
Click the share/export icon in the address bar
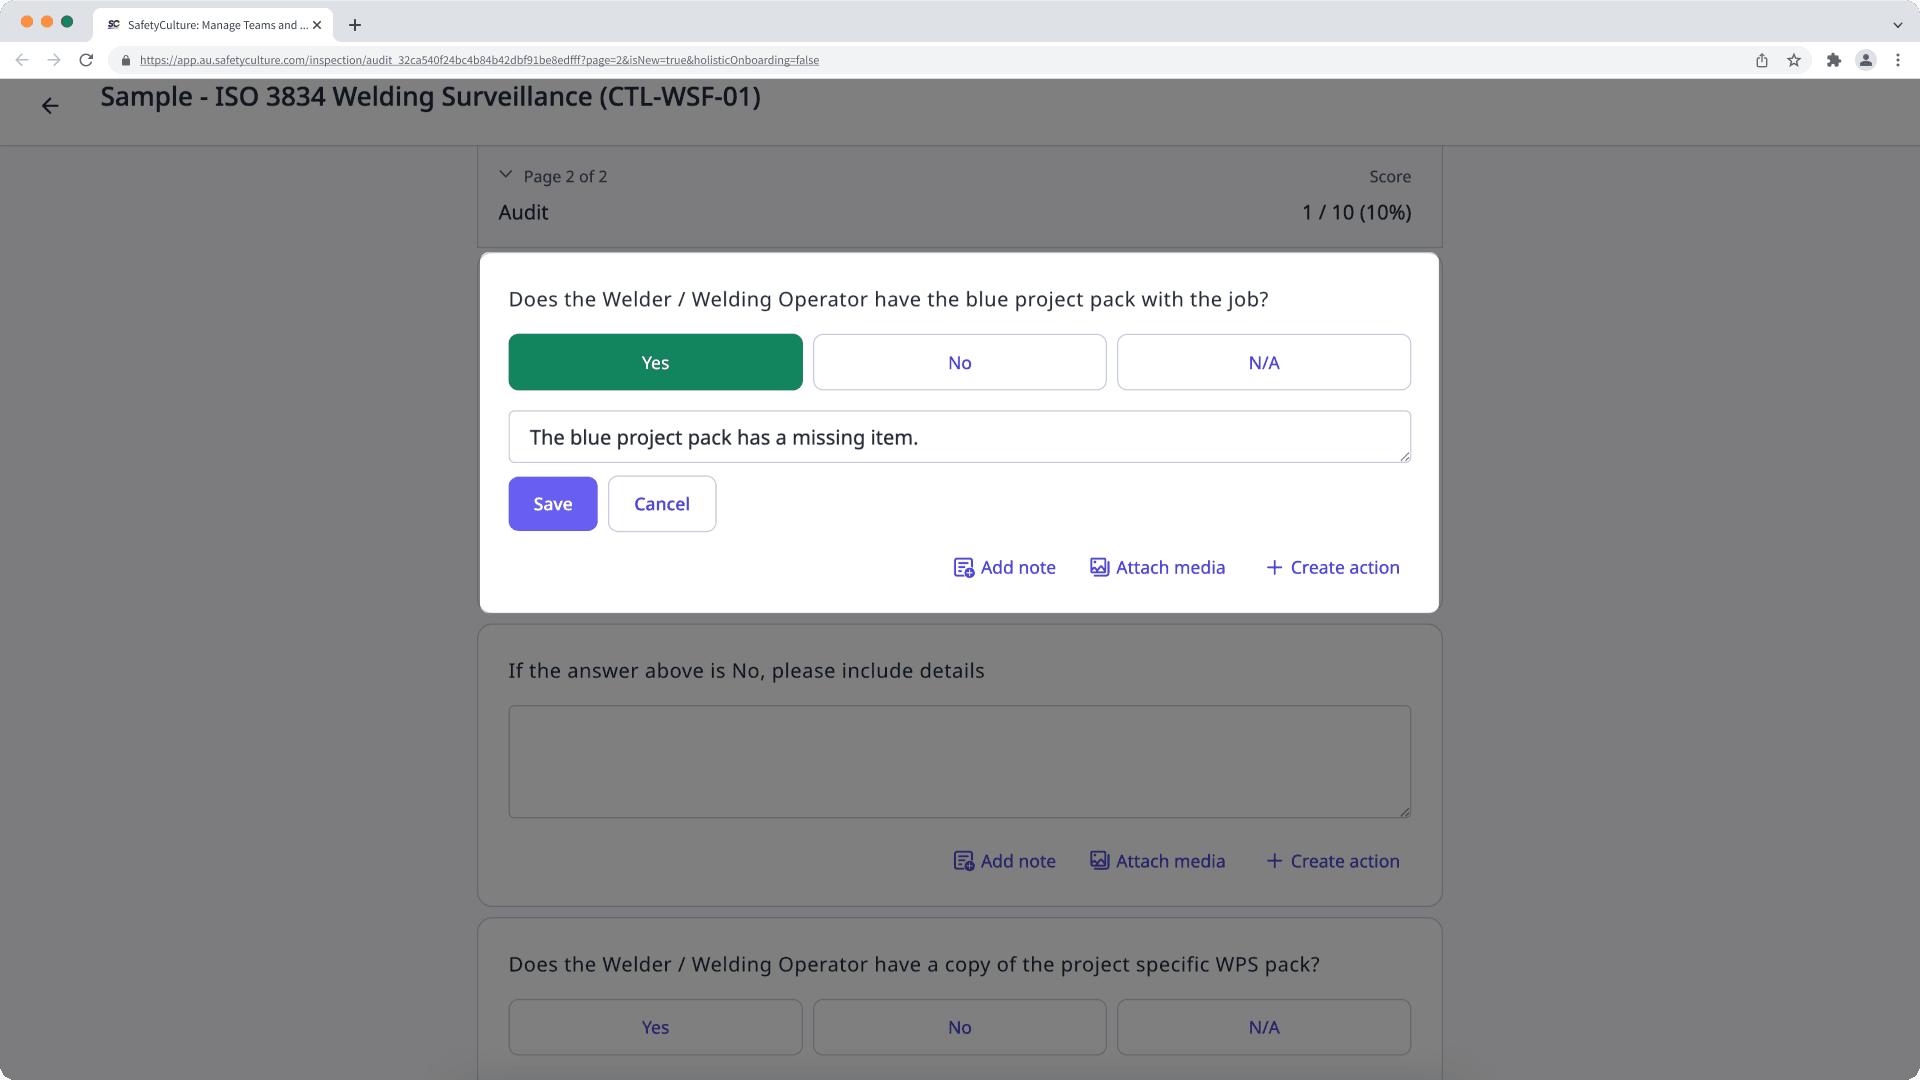click(x=1762, y=60)
